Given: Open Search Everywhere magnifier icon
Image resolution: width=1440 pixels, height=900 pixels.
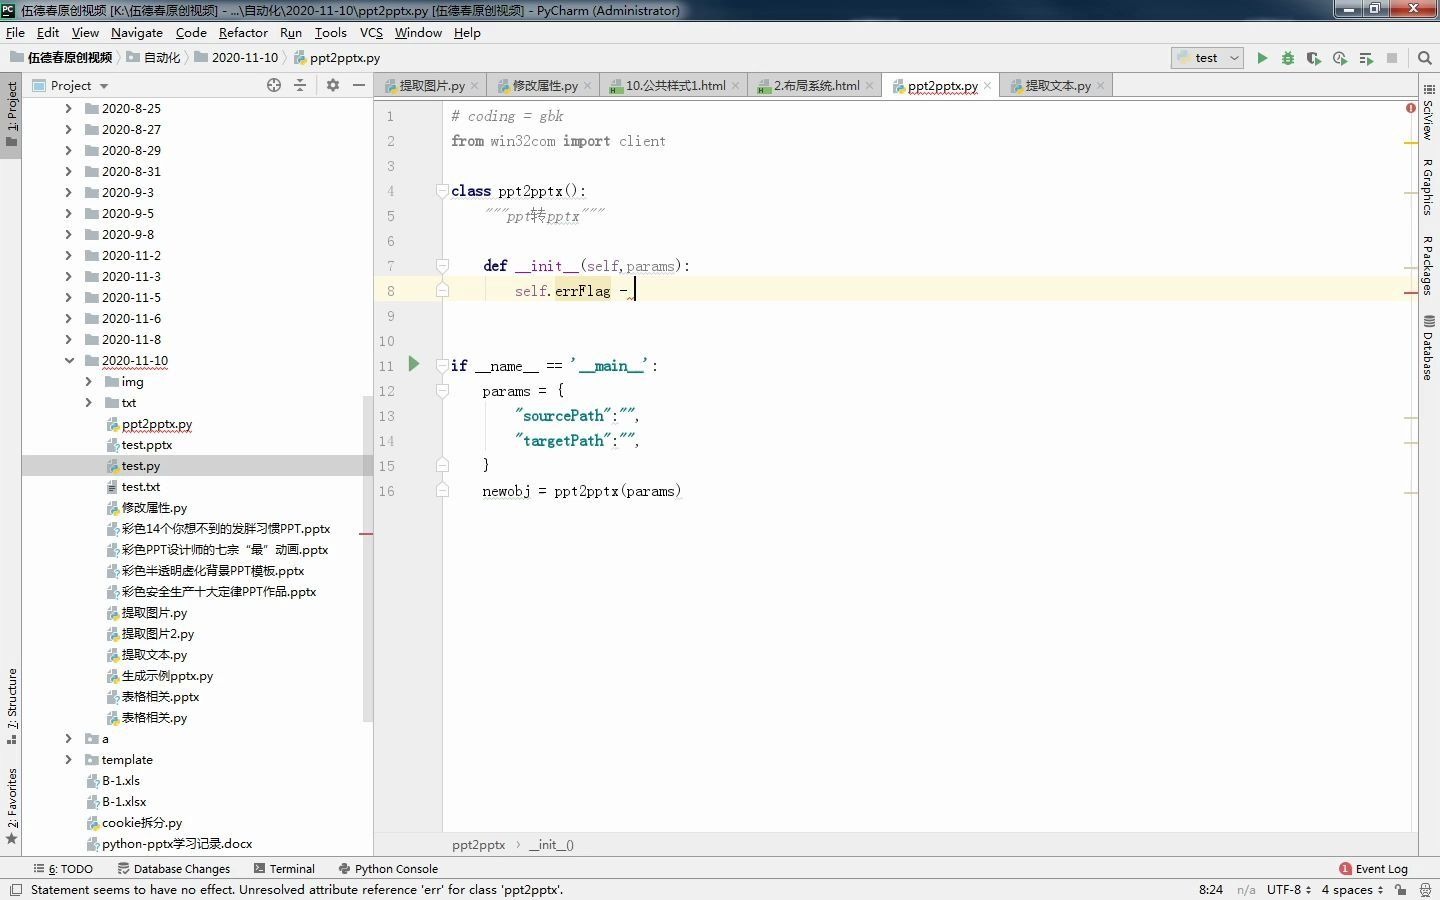Looking at the screenshot, I should (1425, 58).
